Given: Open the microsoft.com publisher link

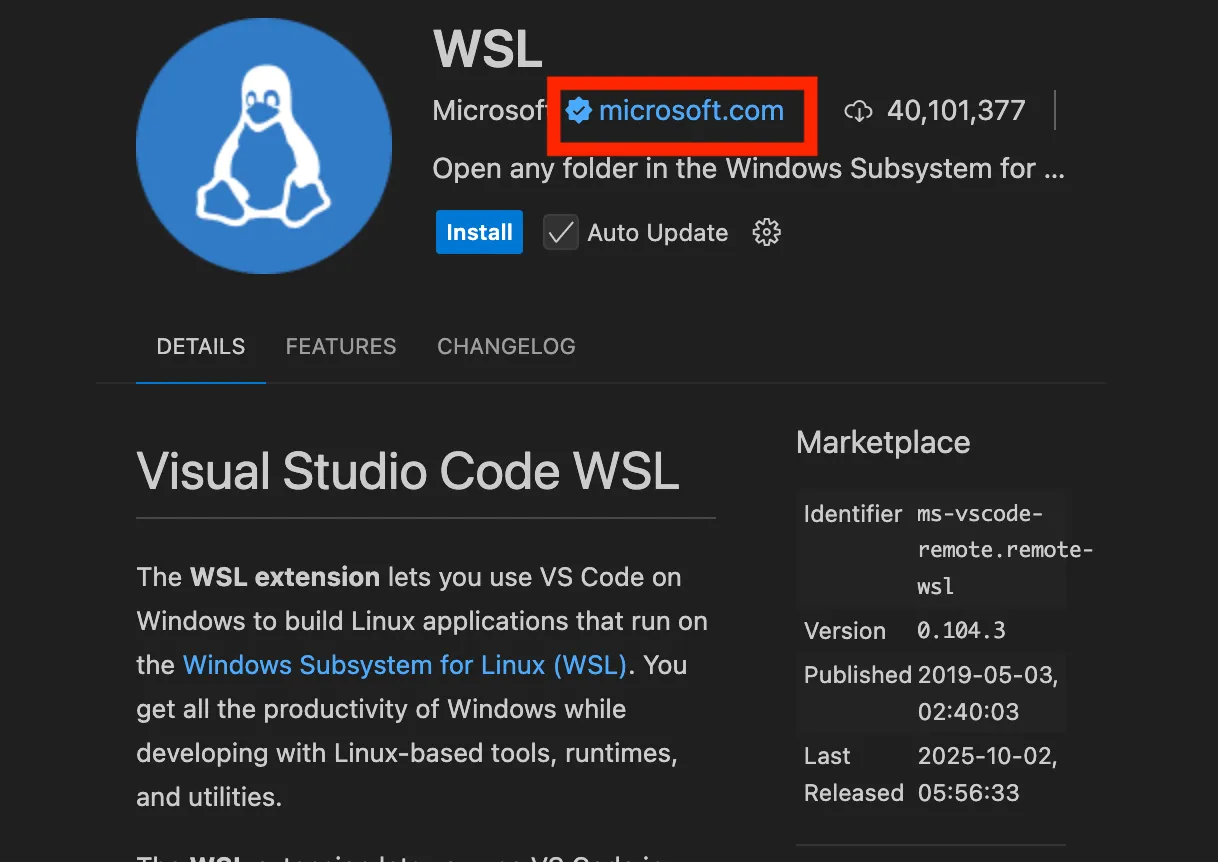Looking at the screenshot, I should pos(691,110).
